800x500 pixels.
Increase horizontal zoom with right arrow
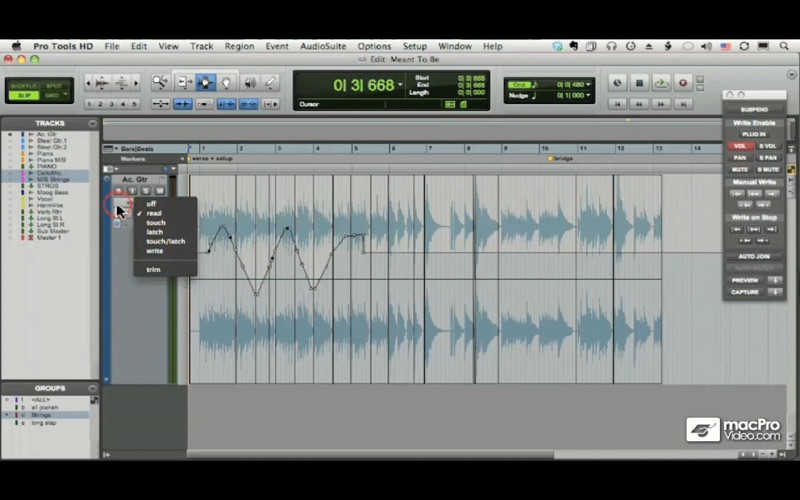click(136, 83)
